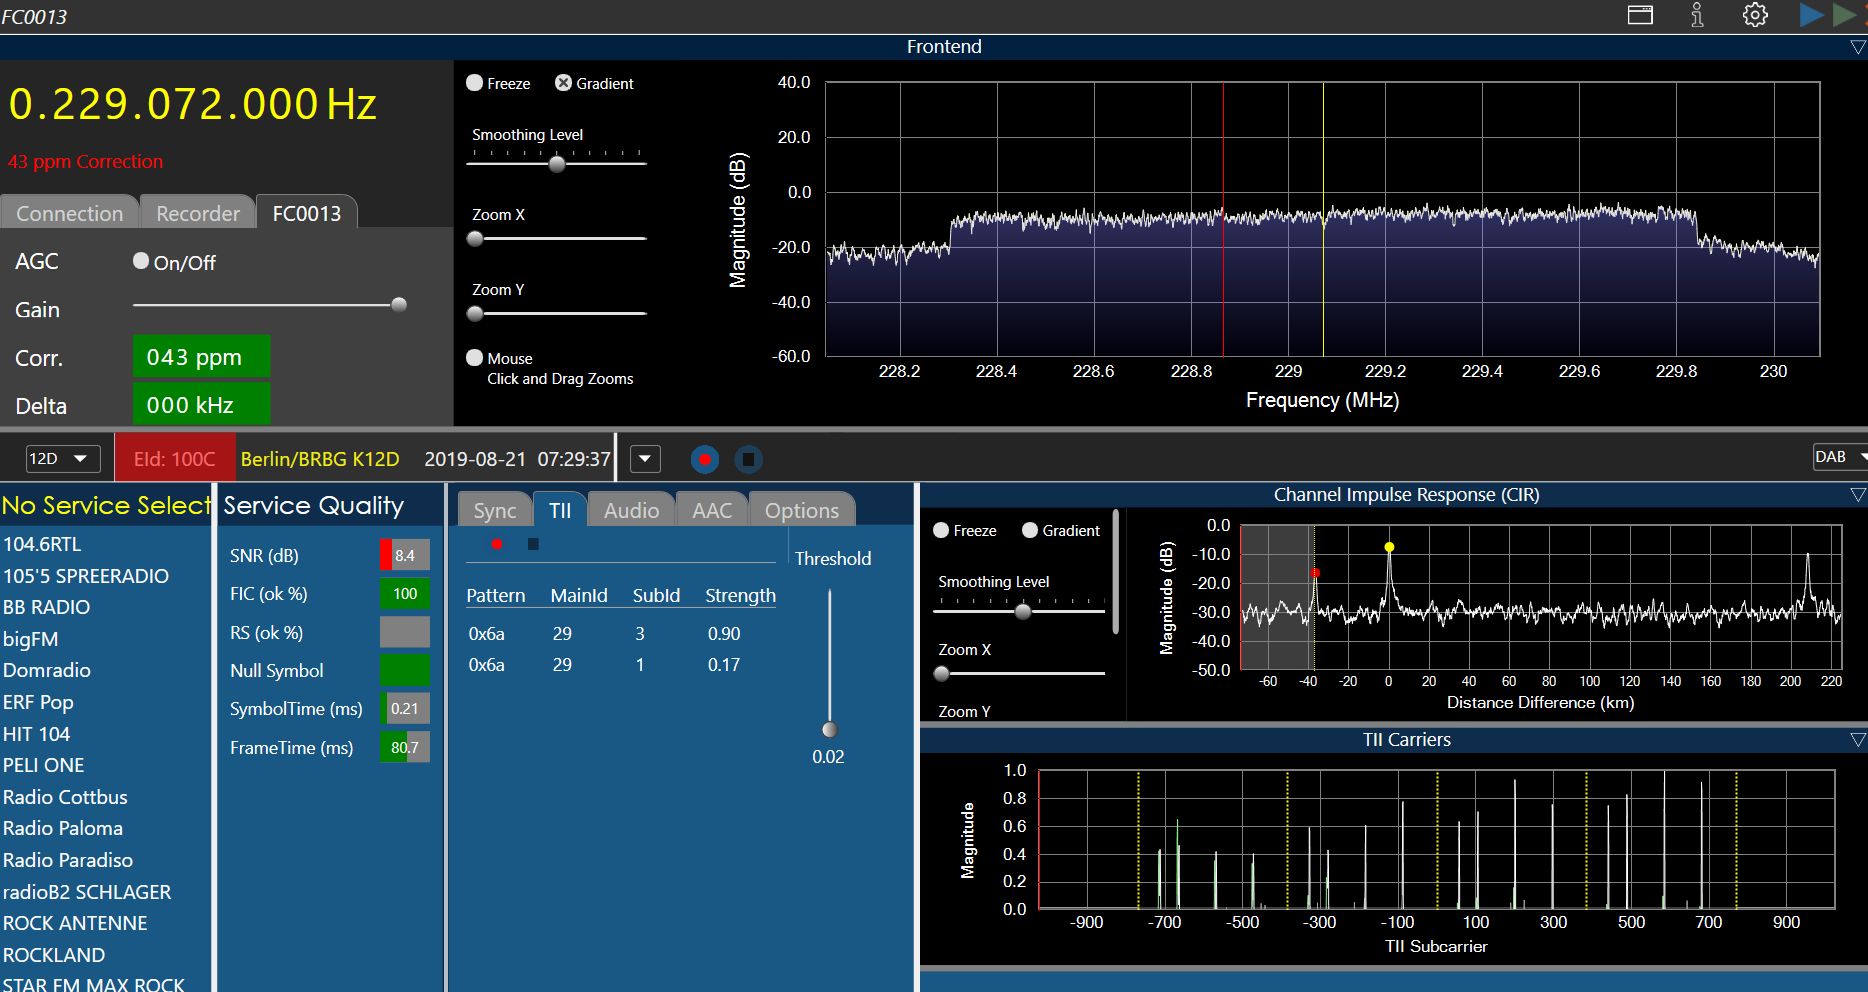Click the info icon in the top bar
This screenshot has width=1868, height=992.
pos(1697,15)
